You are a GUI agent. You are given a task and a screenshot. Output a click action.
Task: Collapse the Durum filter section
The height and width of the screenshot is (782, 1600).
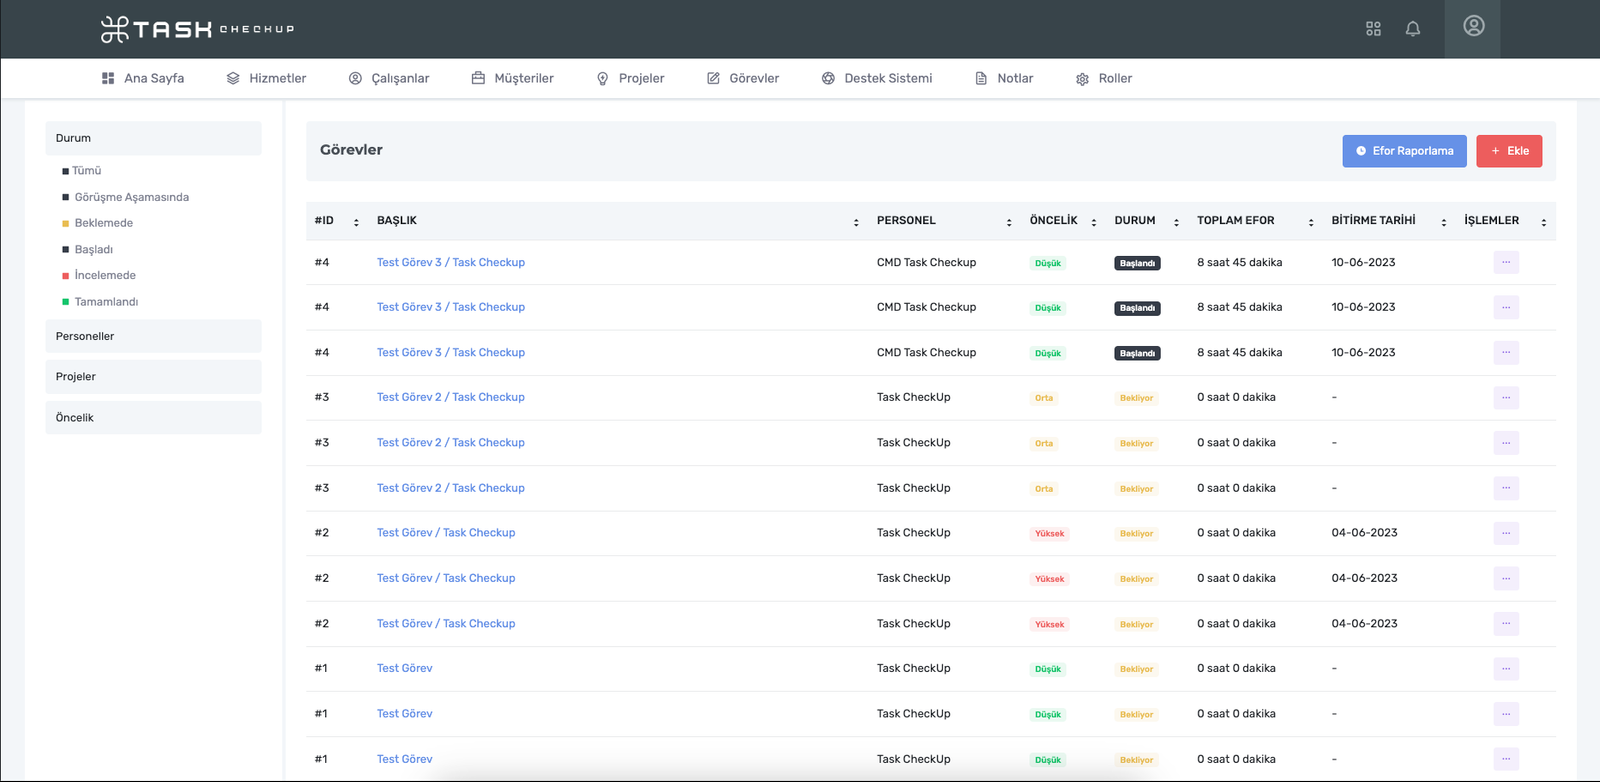[x=153, y=138]
